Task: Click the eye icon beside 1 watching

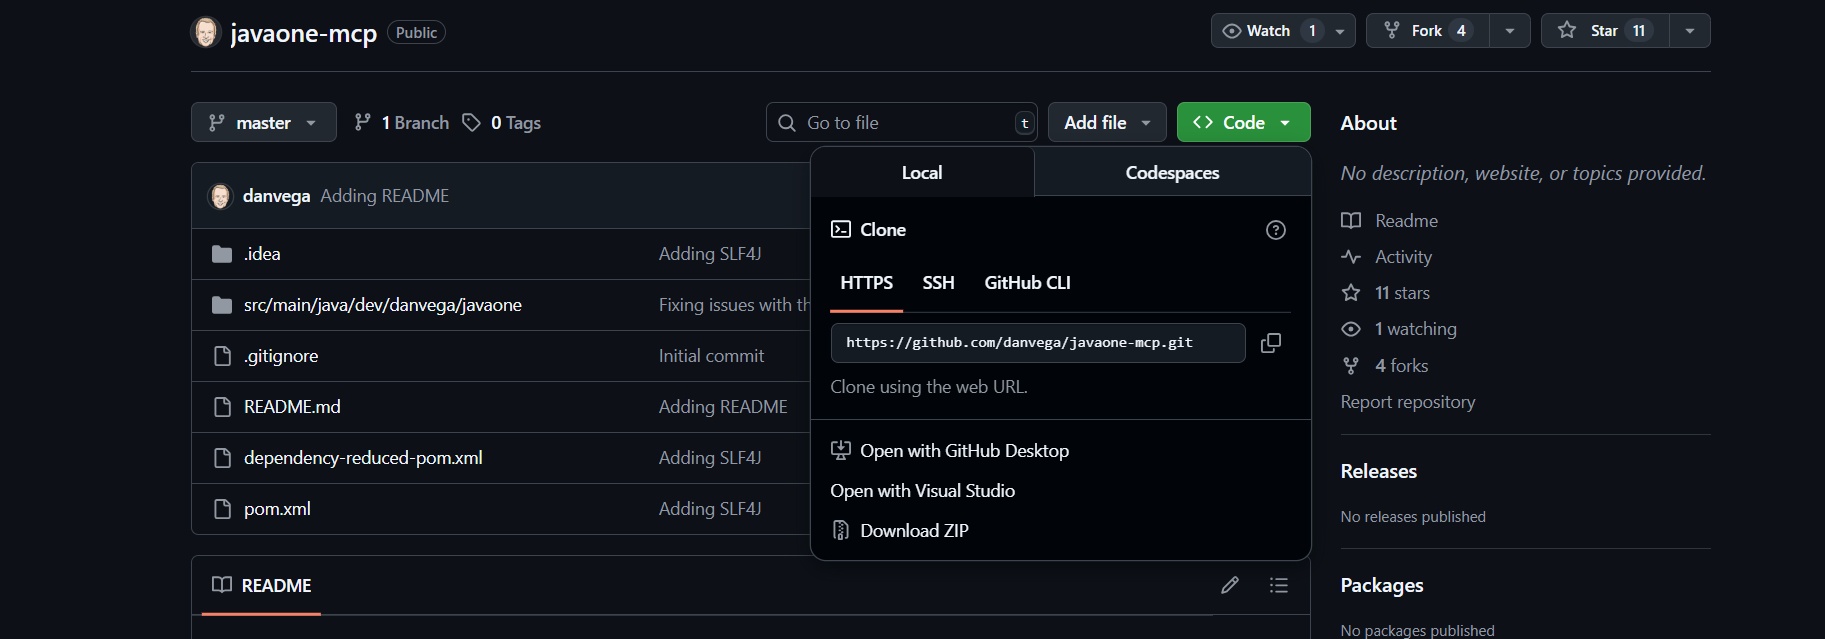Action: (x=1351, y=329)
